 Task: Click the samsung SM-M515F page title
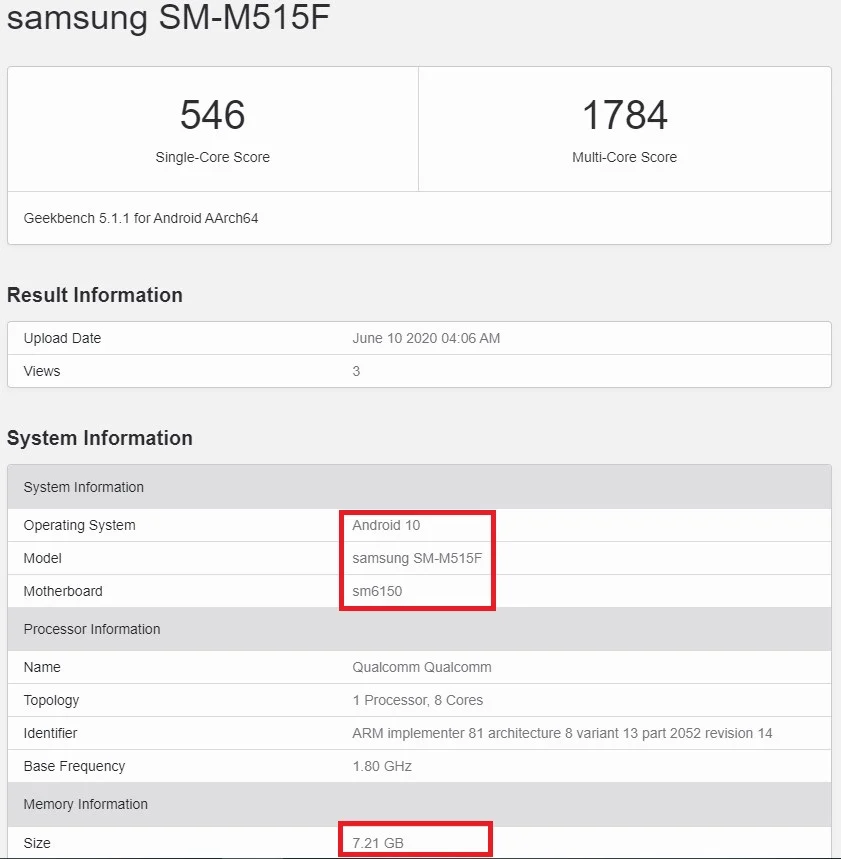click(x=168, y=17)
